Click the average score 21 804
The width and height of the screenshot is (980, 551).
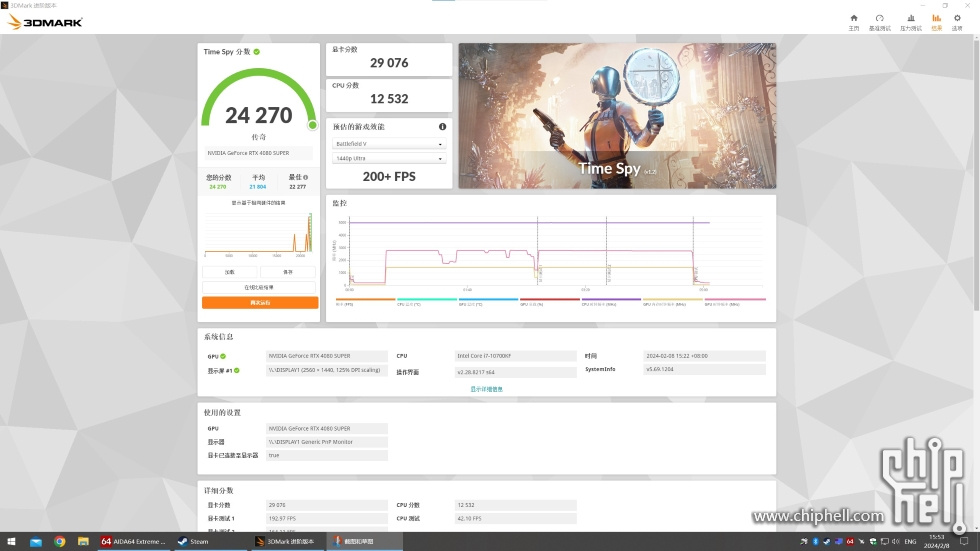click(258, 187)
